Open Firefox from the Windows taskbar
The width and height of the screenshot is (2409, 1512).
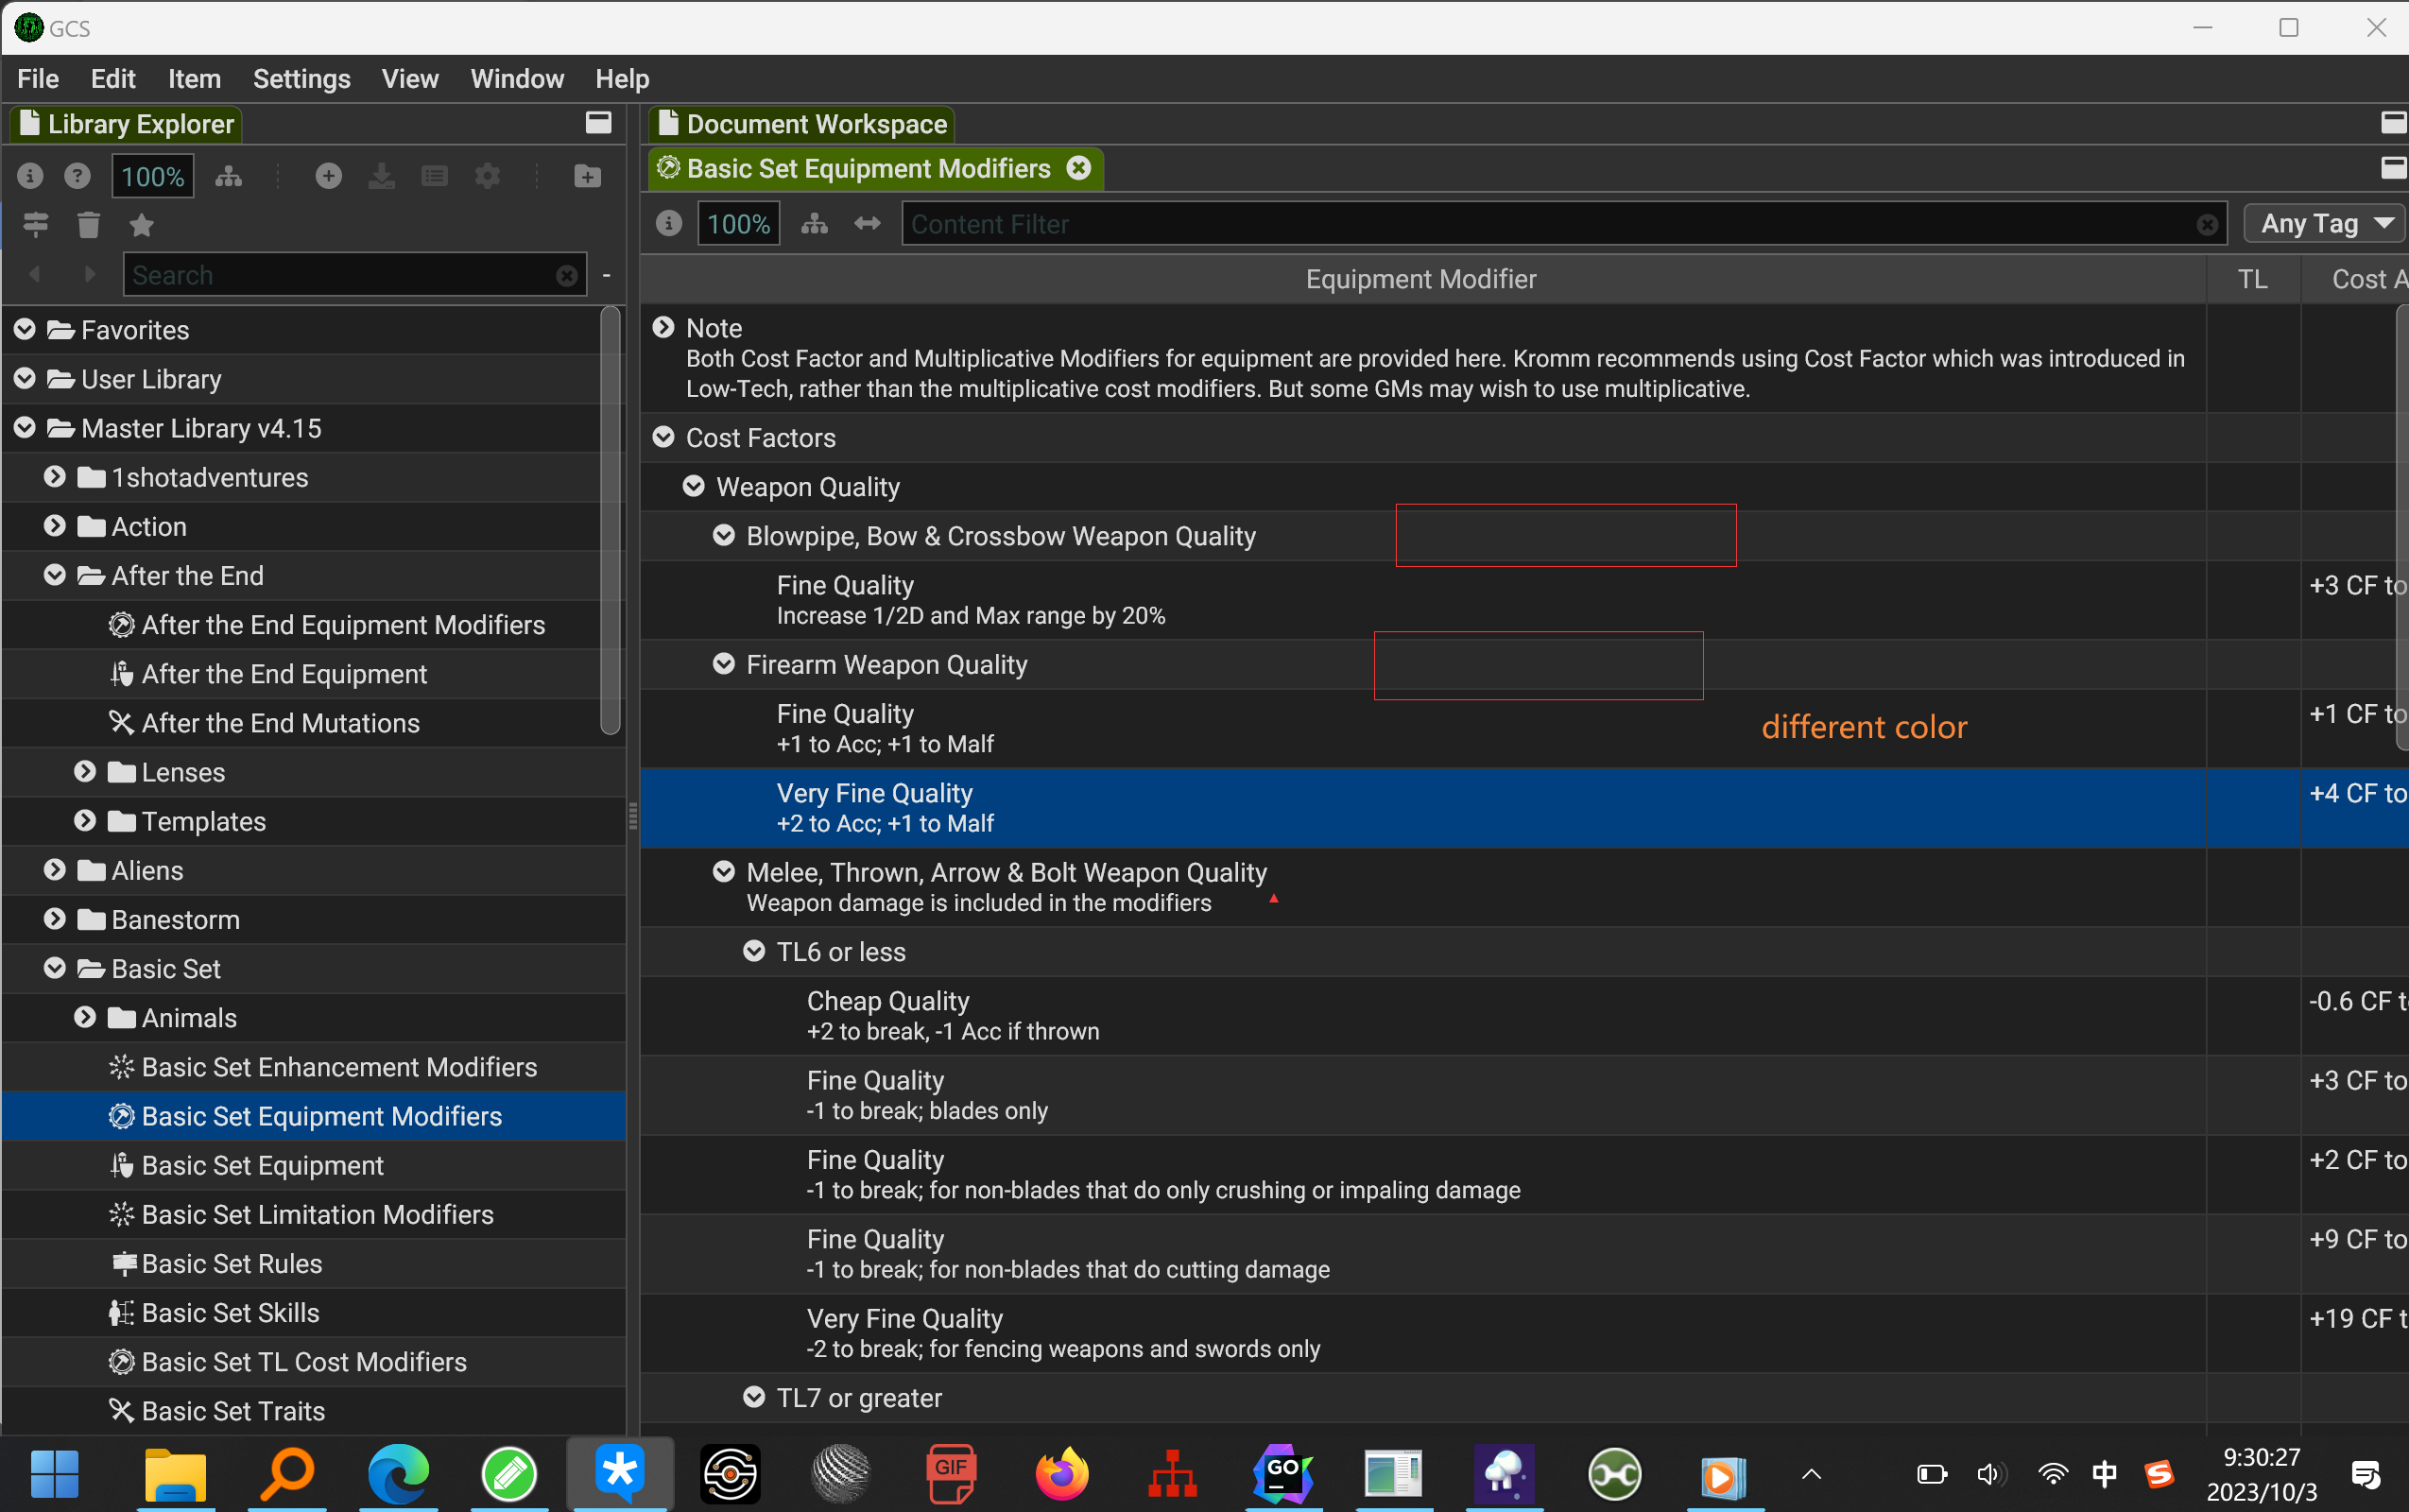coord(1061,1474)
